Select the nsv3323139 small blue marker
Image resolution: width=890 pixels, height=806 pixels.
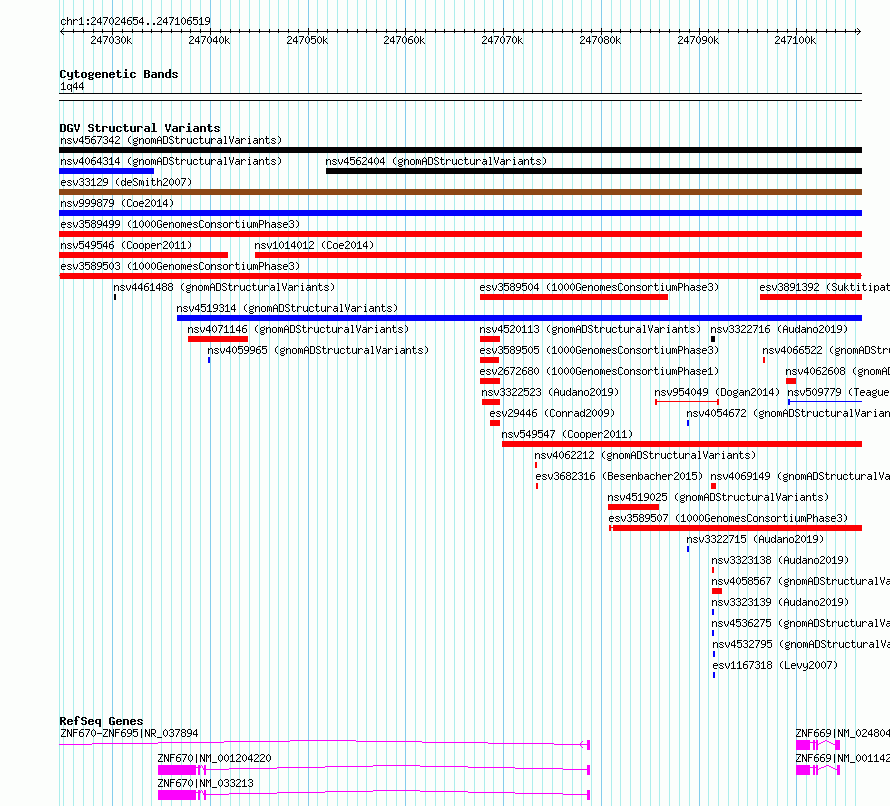[x=713, y=612]
